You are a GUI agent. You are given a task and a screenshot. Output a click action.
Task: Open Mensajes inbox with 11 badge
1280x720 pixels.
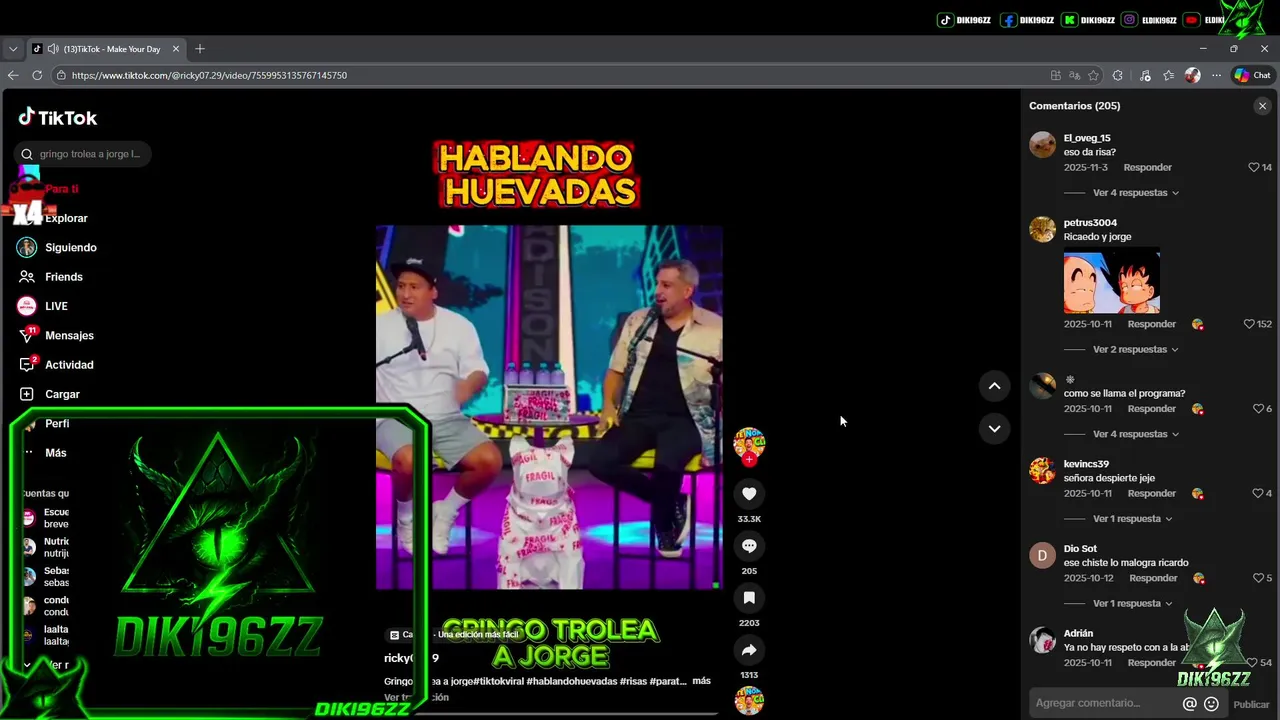[x=56, y=336]
